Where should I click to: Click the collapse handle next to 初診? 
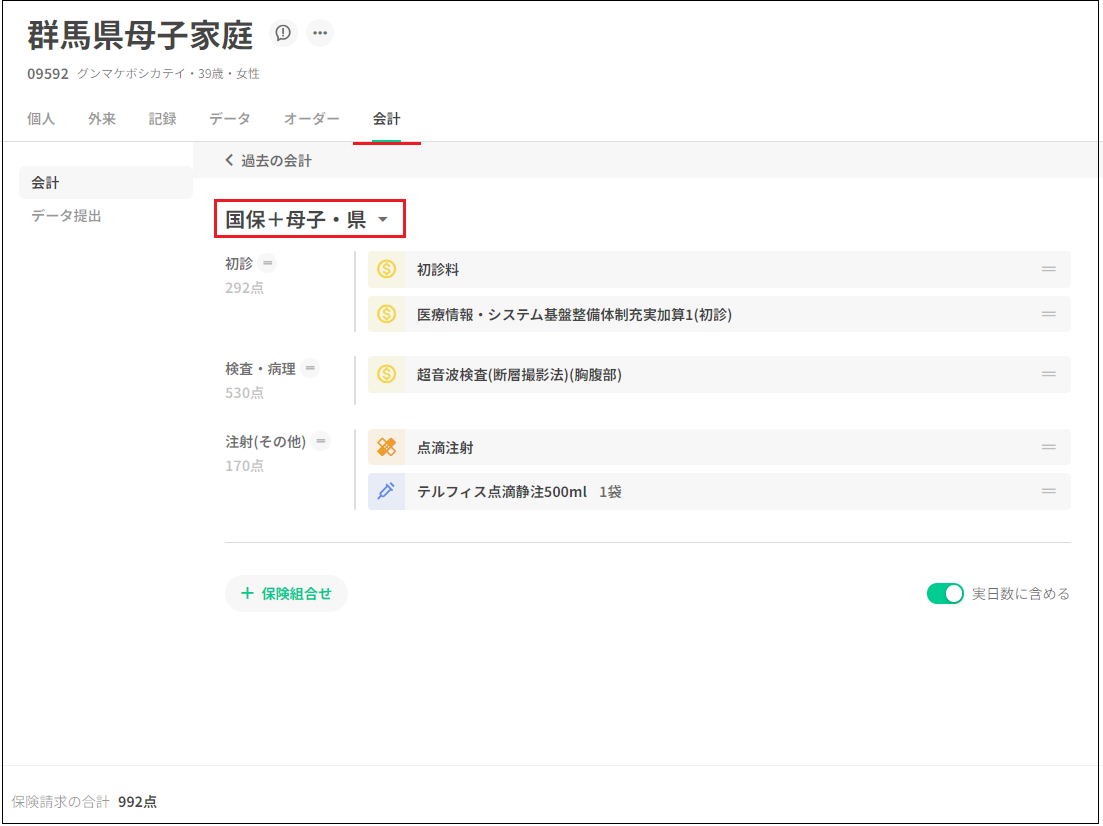[267, 264]
